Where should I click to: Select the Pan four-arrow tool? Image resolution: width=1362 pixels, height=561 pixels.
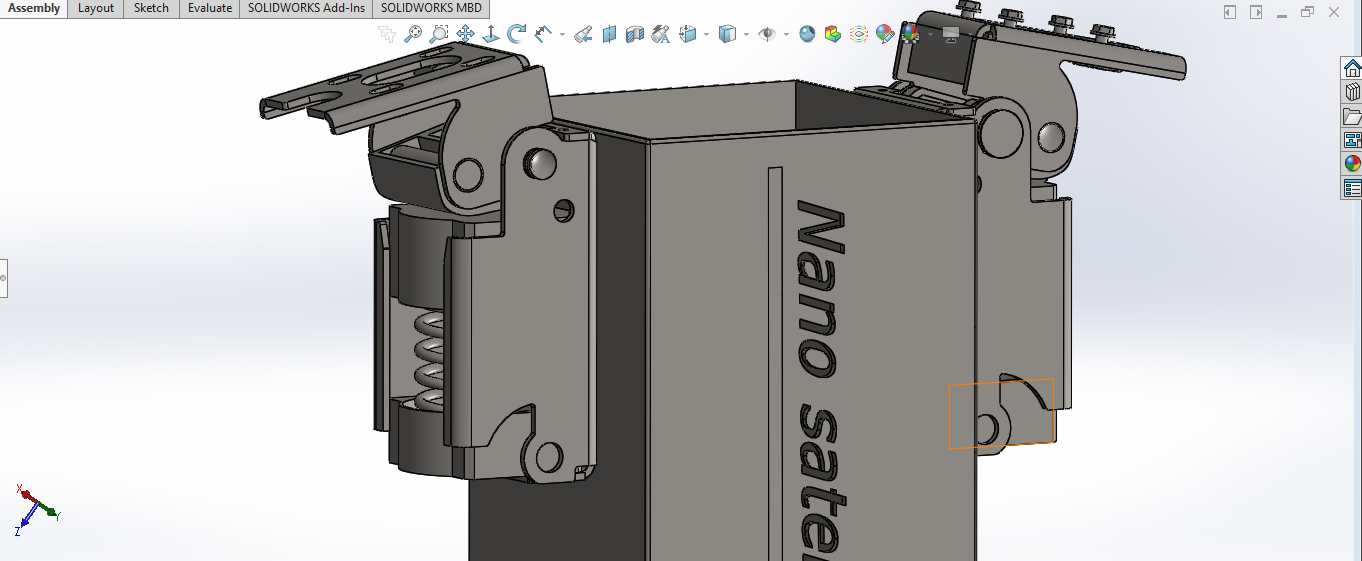click(x=465, y=34)
